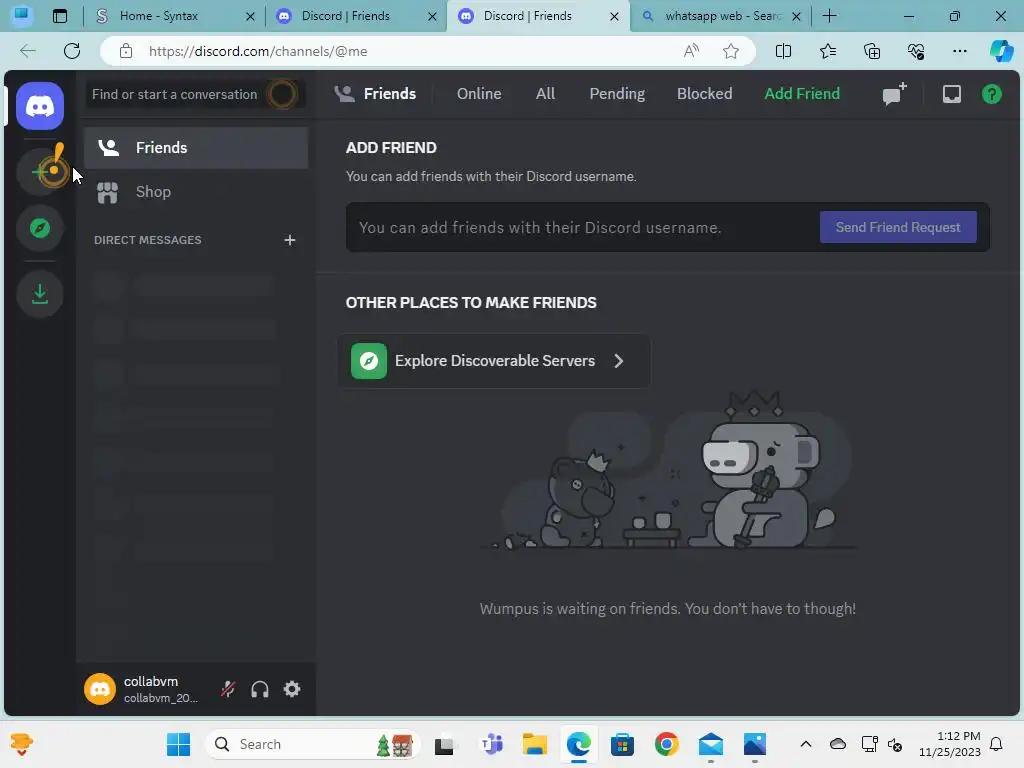
Task: Show hidden system tray icons
Action: click(x=806, y=744)
